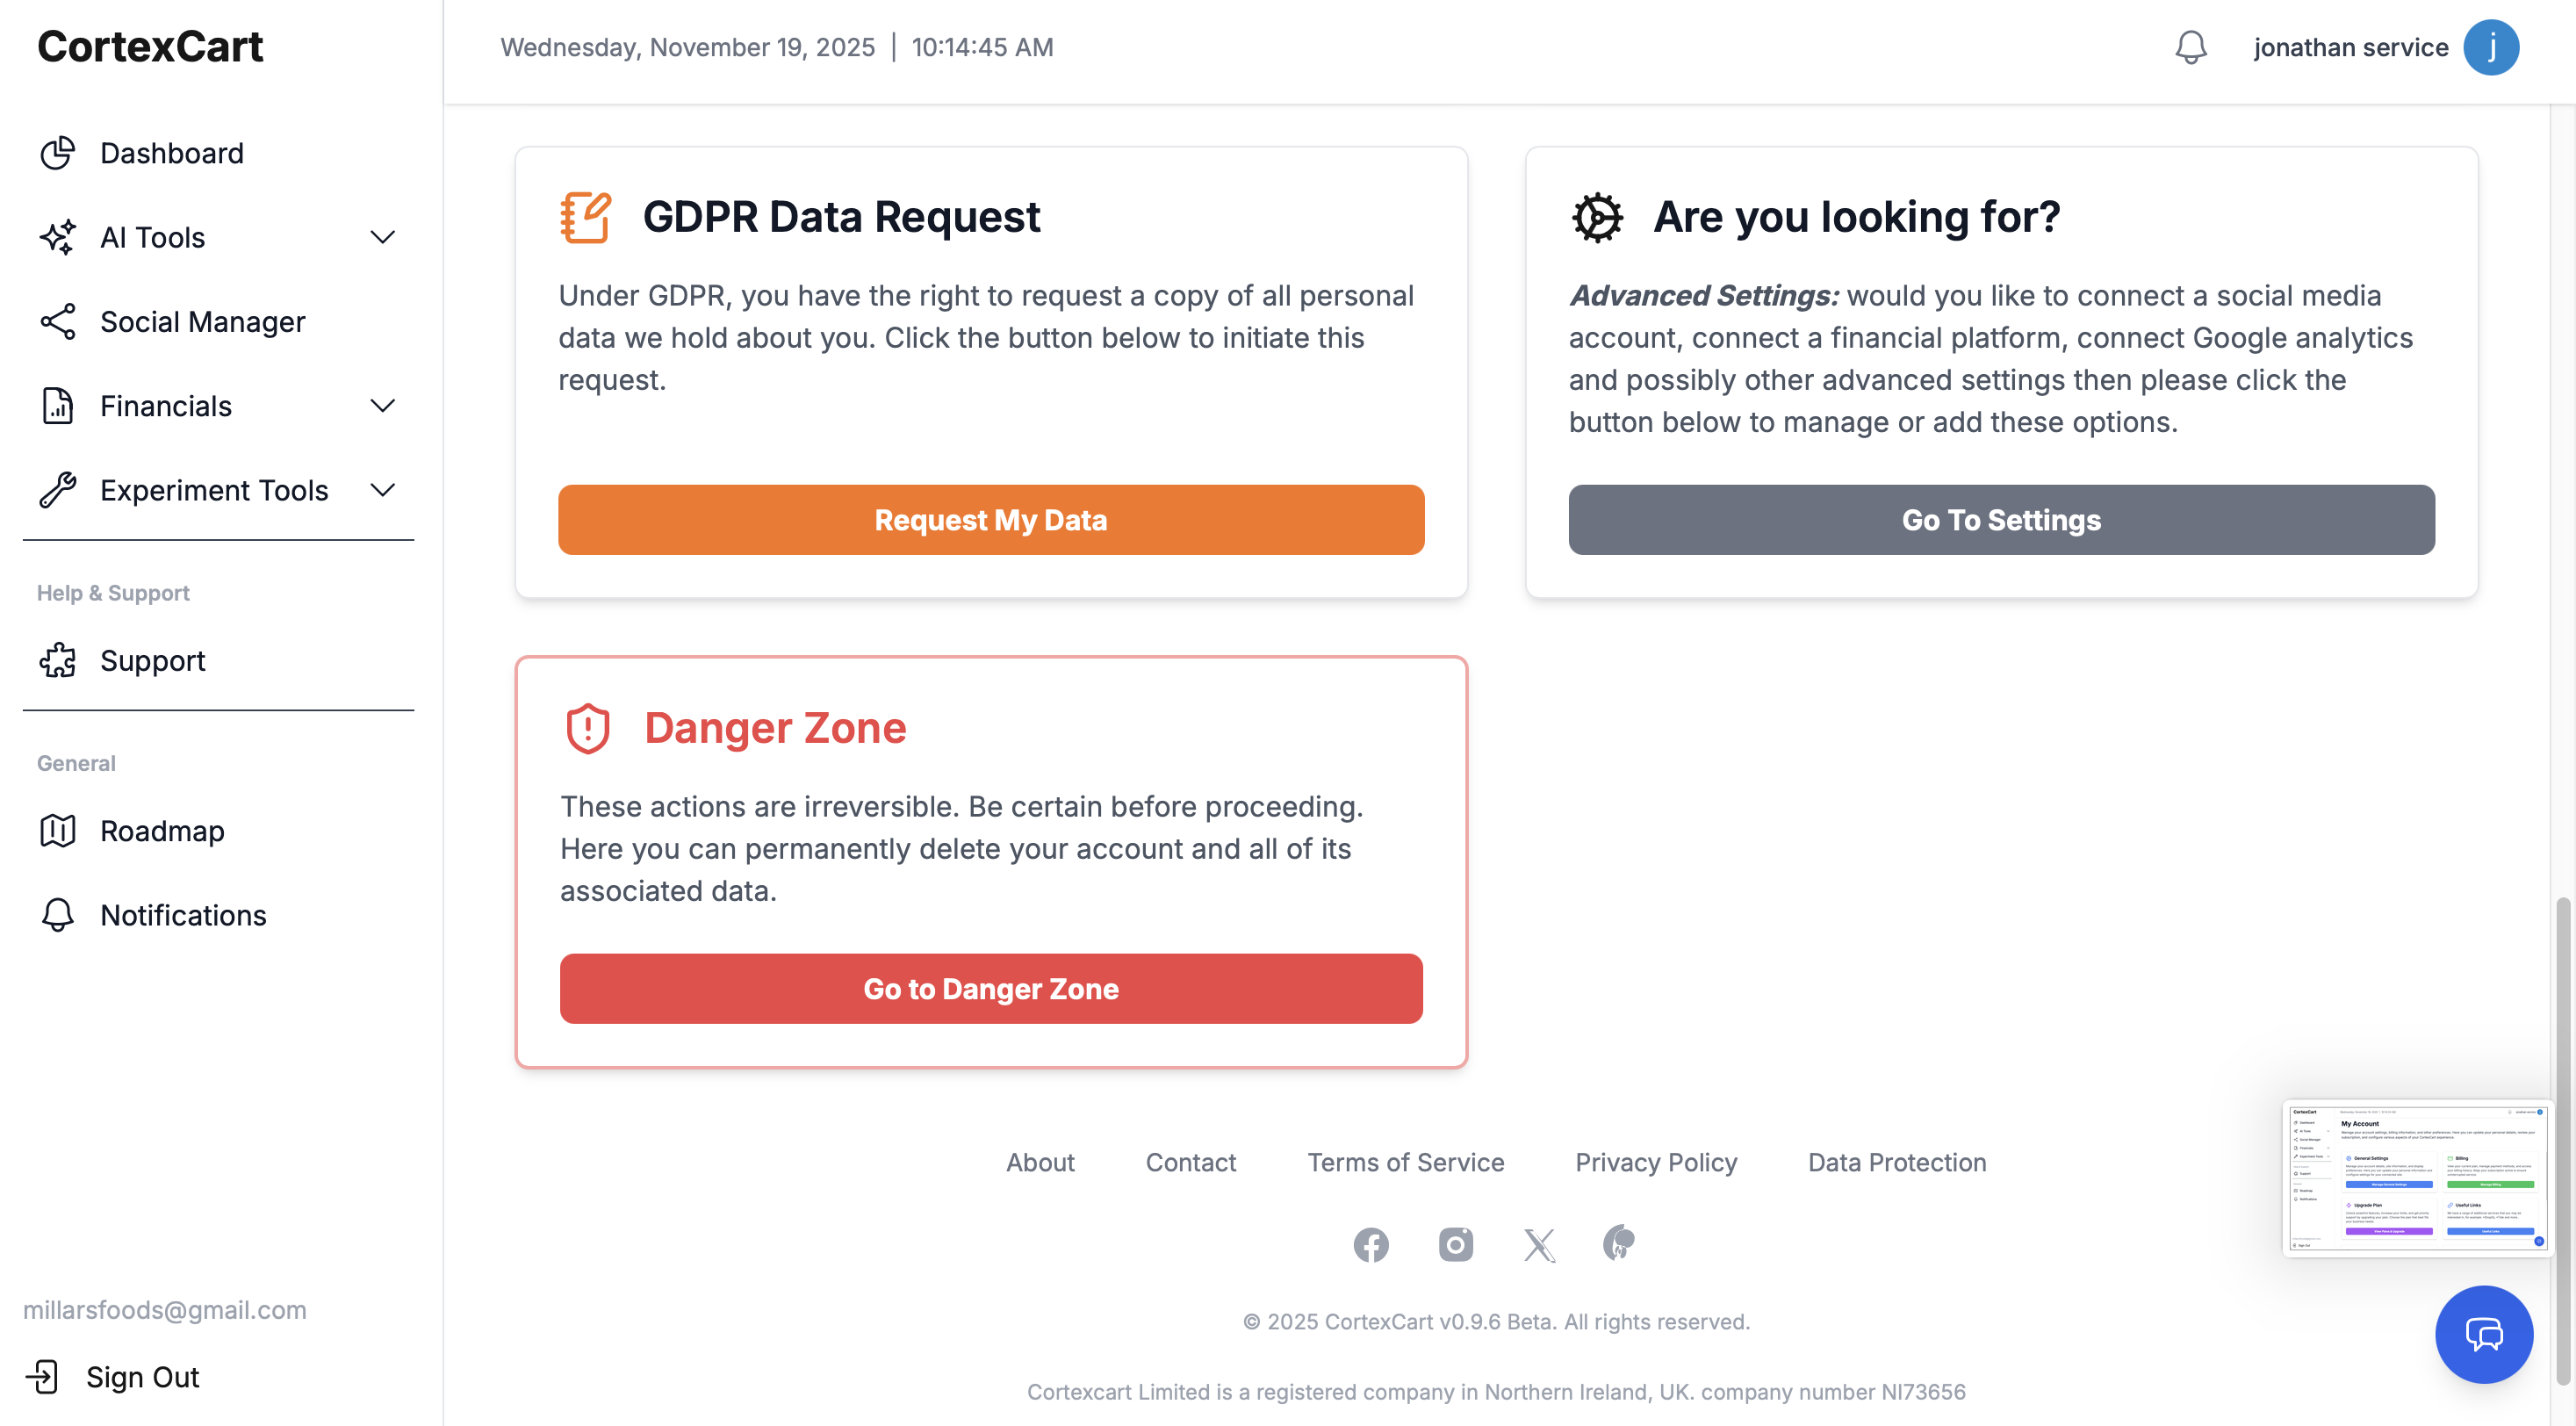Navigate to Dashboard in the sidebar
Viewport: 2576px width, 1426px height.
(172, 153)
